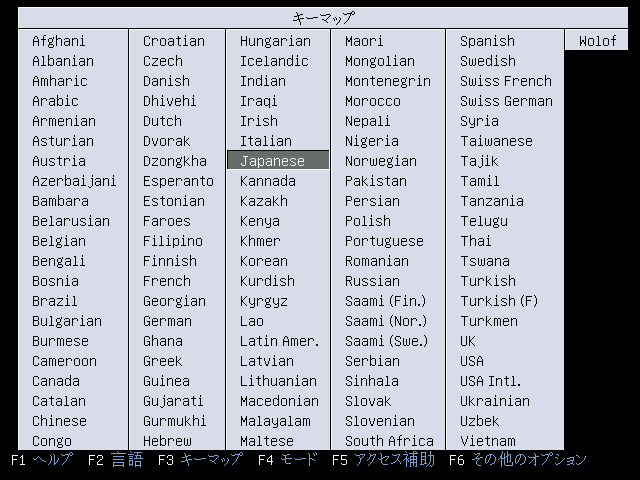The height and width of the screenshot is (480, 640).
Task: Select Finnish keymap
Action: tap(170, 261)
